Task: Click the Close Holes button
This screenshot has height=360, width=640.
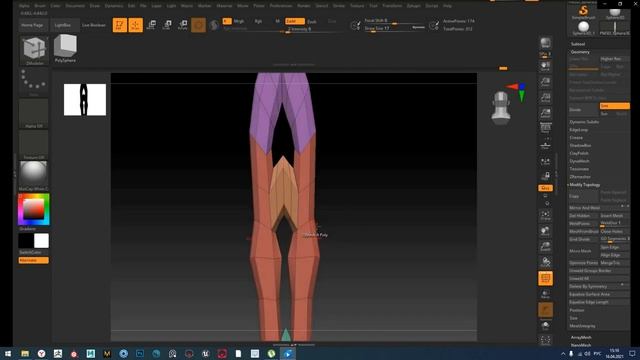Action: tap(614, 231)
